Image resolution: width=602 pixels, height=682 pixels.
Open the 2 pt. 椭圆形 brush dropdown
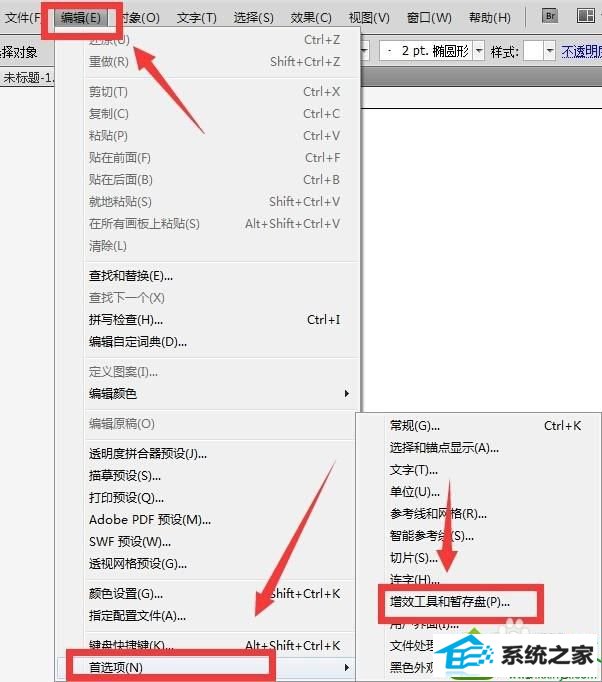[x=479, y=50]
